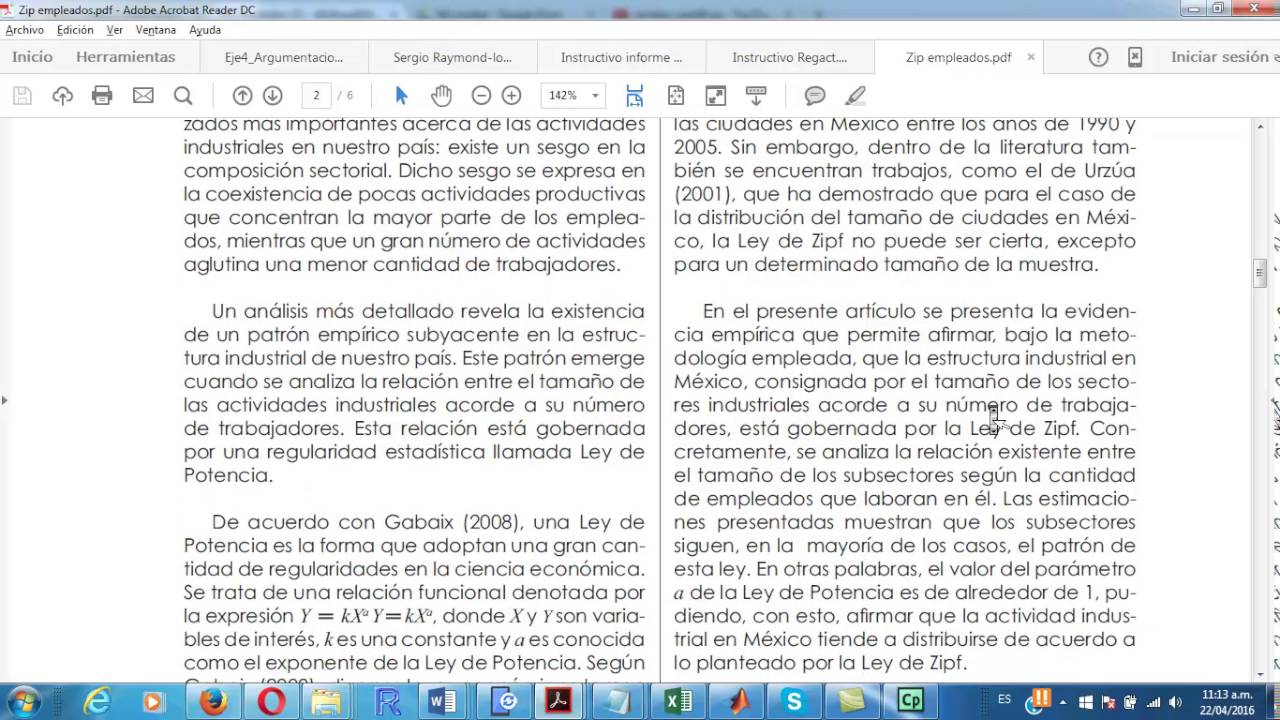Open the Herramientas view
The image size is (1280, 720).
point(126,57)
